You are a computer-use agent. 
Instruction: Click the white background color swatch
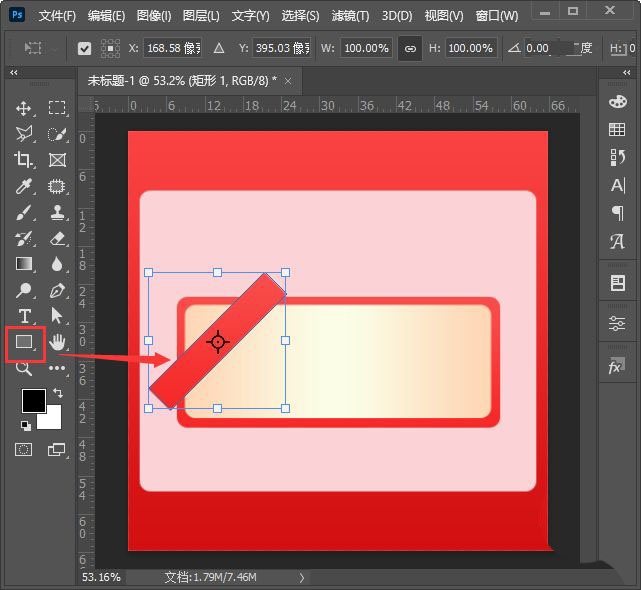point(53,420)
